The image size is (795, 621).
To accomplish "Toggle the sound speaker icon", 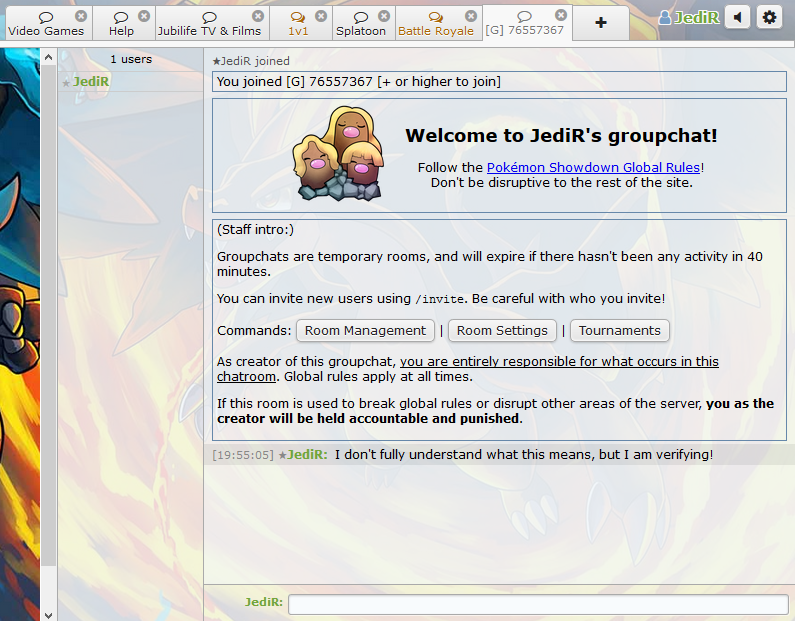I will 737,17.
